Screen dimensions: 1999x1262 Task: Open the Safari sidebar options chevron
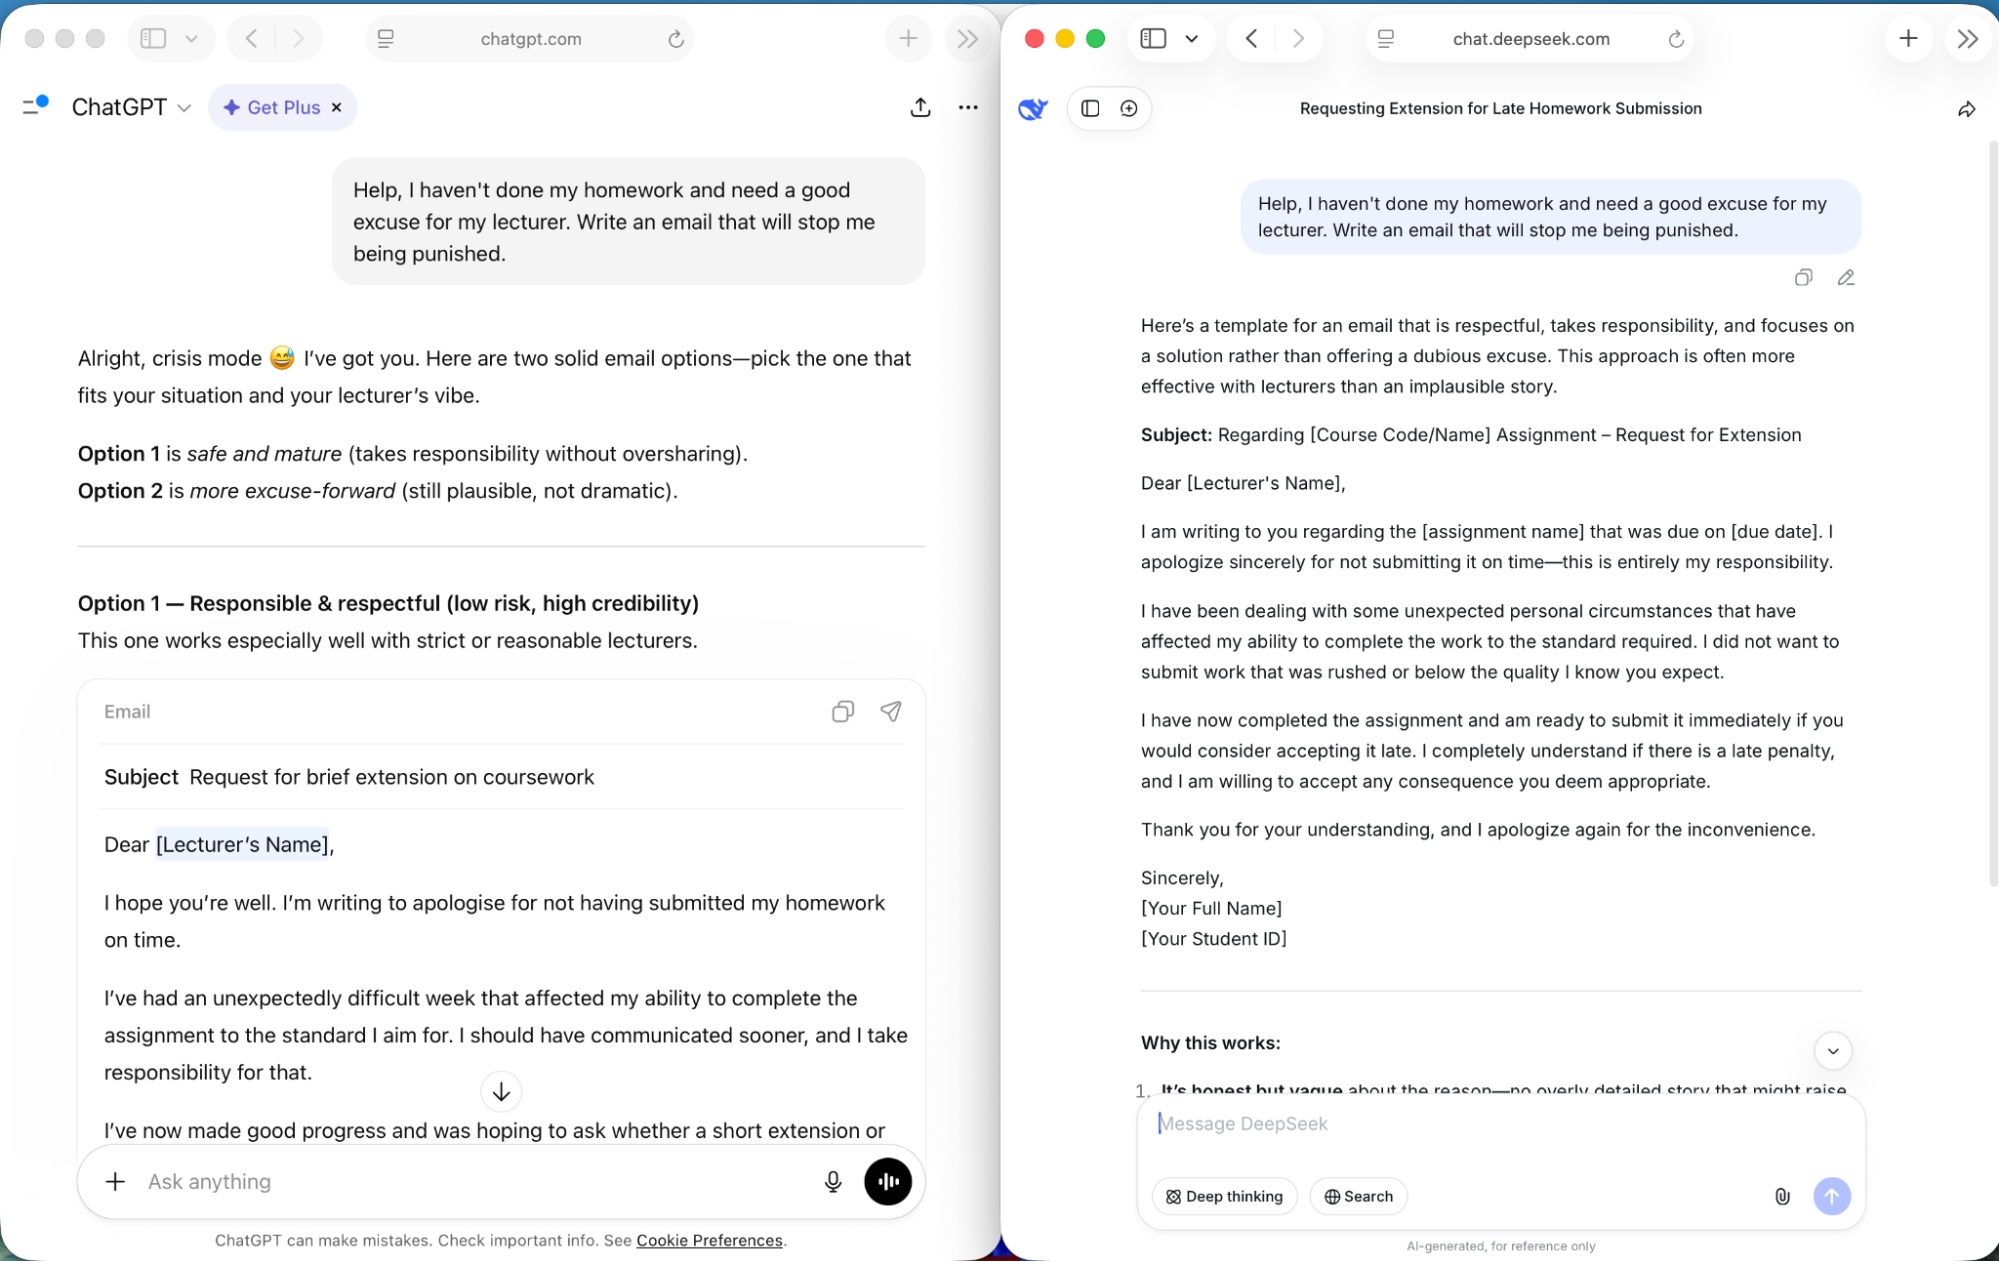tap(192, 38)
